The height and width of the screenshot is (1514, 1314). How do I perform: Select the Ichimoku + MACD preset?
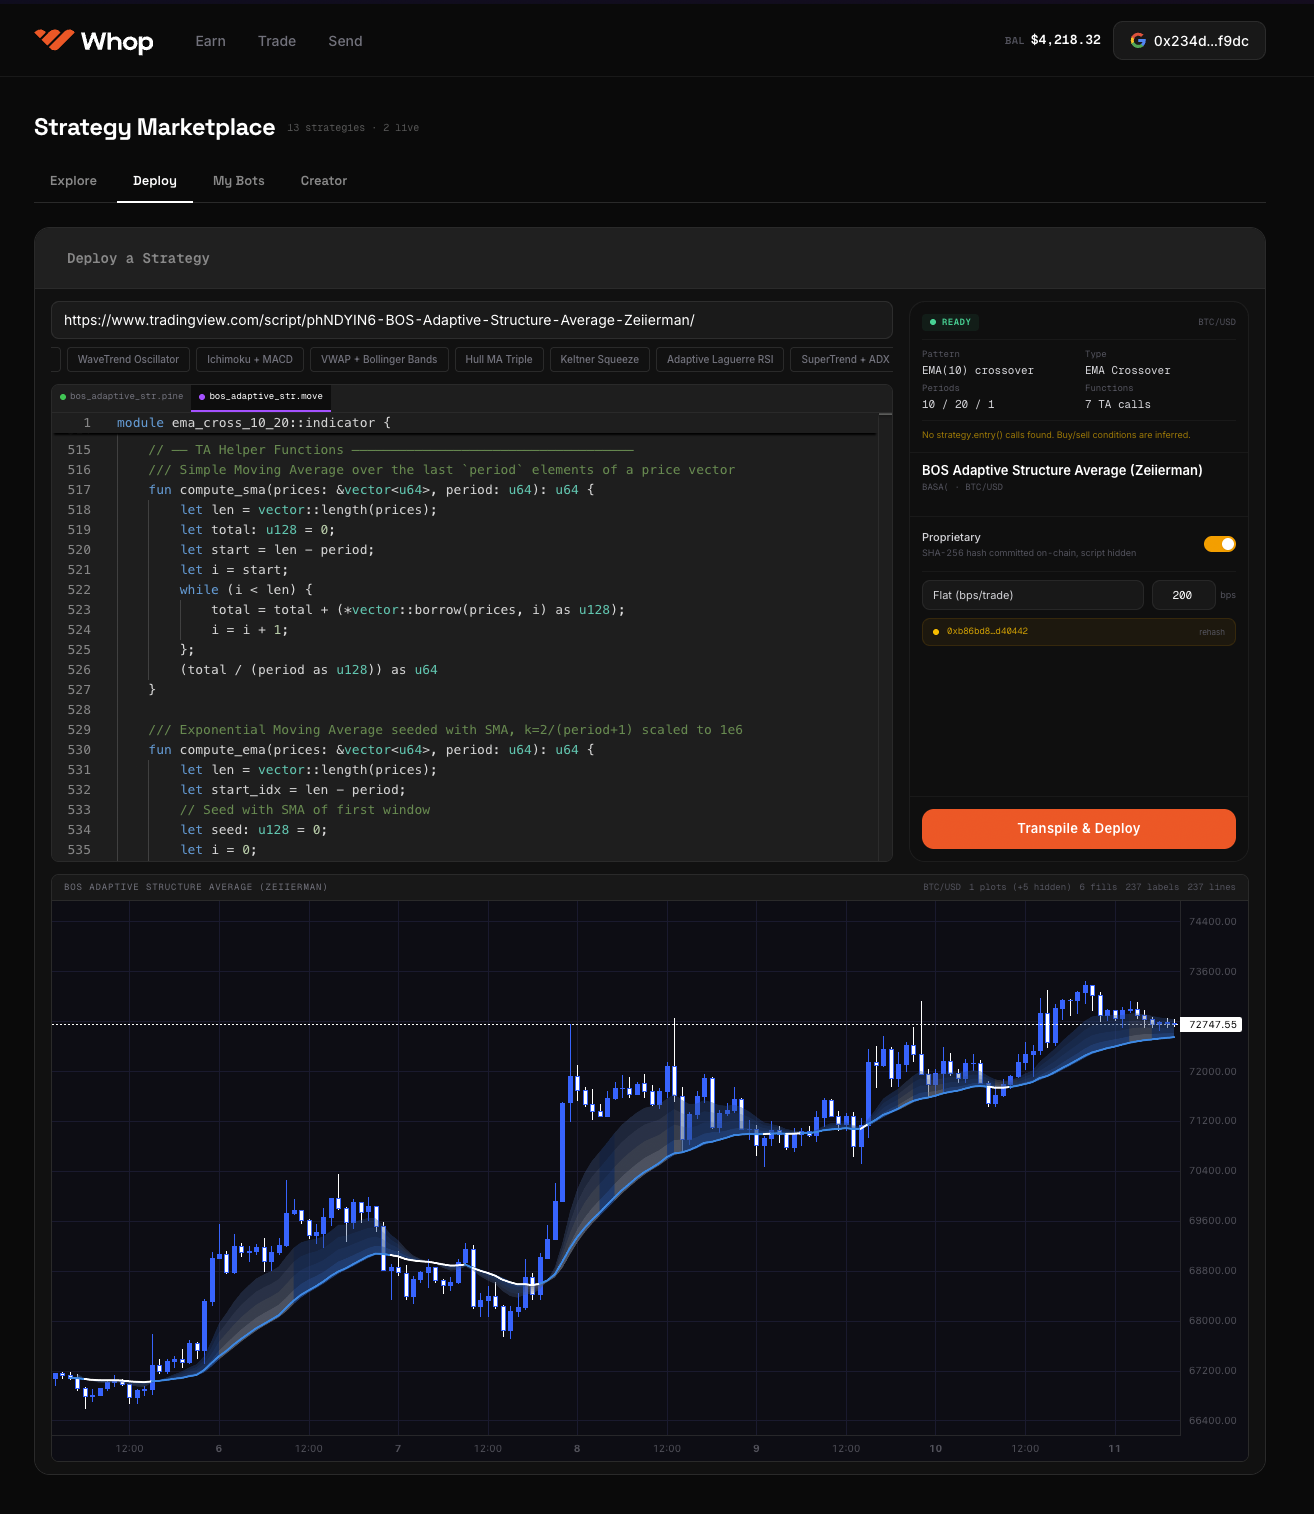point(250,359)
